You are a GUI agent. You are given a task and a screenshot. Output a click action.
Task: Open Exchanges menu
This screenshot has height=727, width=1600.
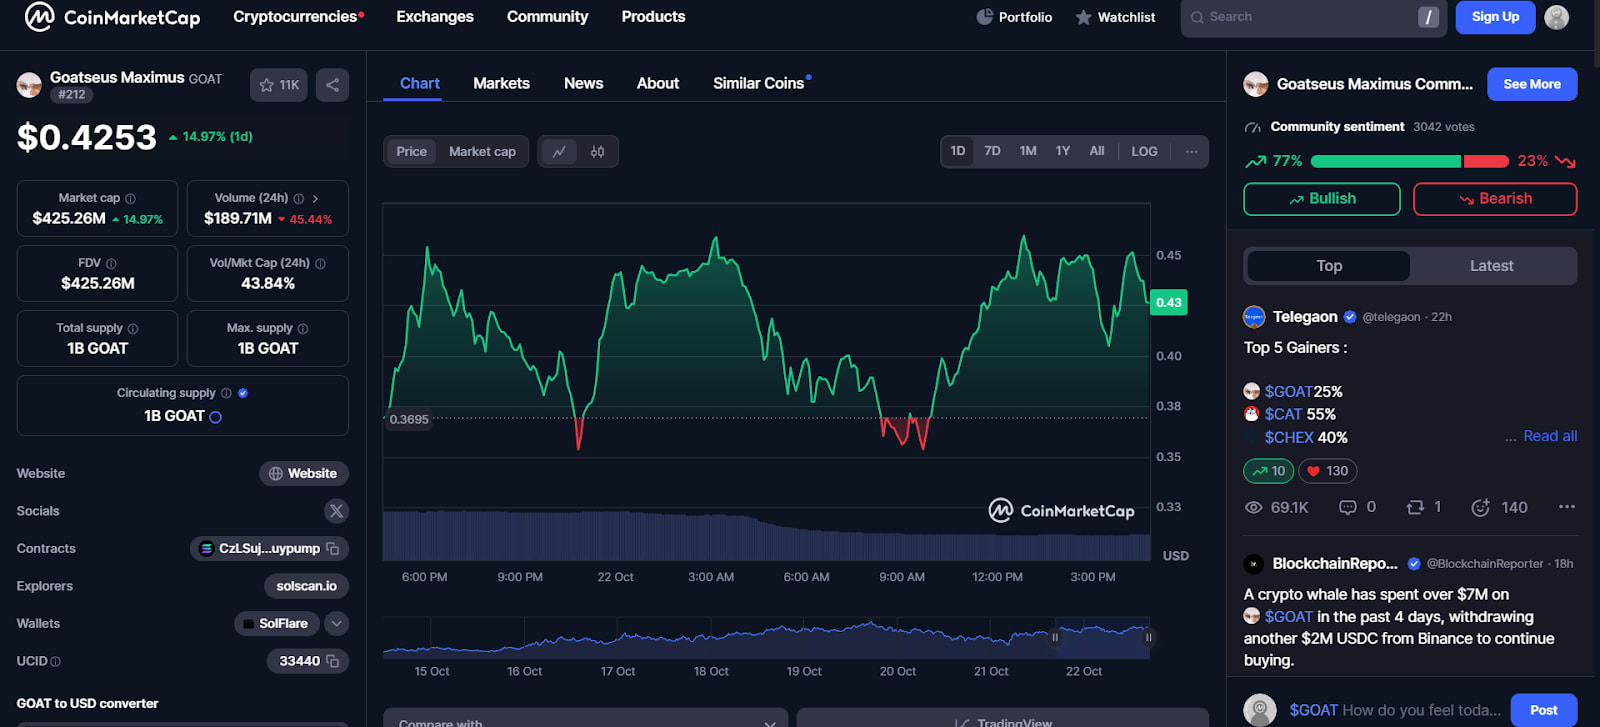(x=435, y=17)
